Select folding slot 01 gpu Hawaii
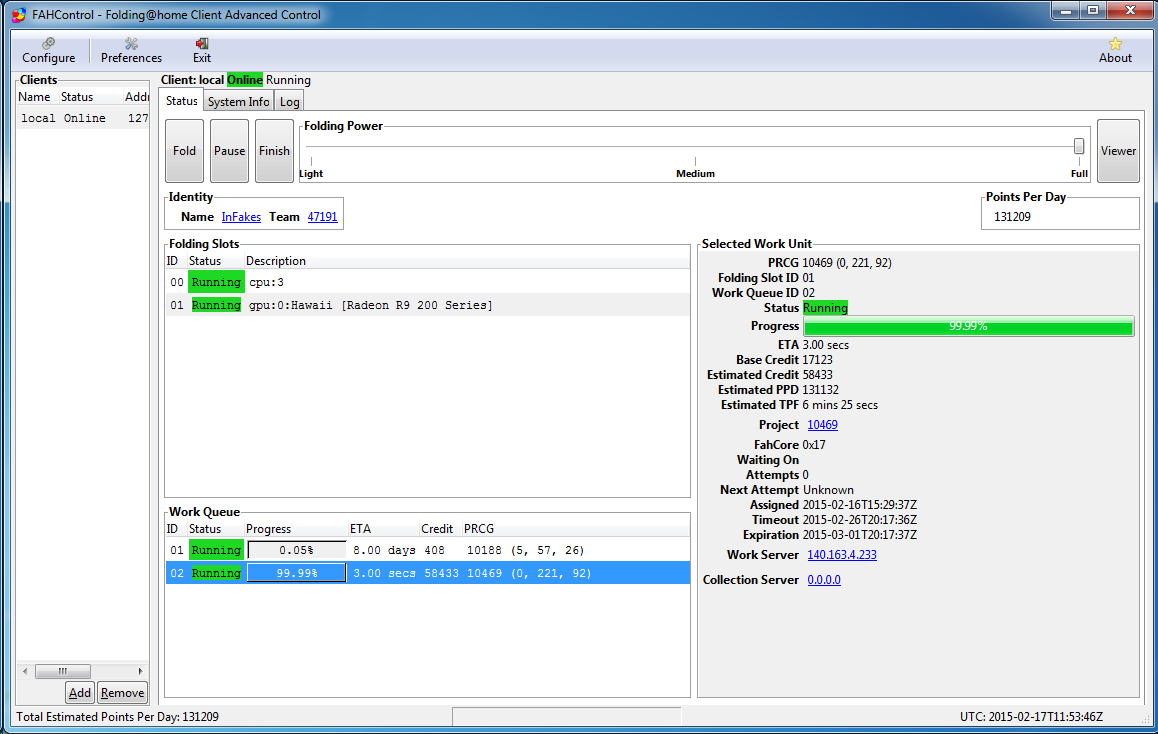The image size is (1158, 734). [428, 305]
